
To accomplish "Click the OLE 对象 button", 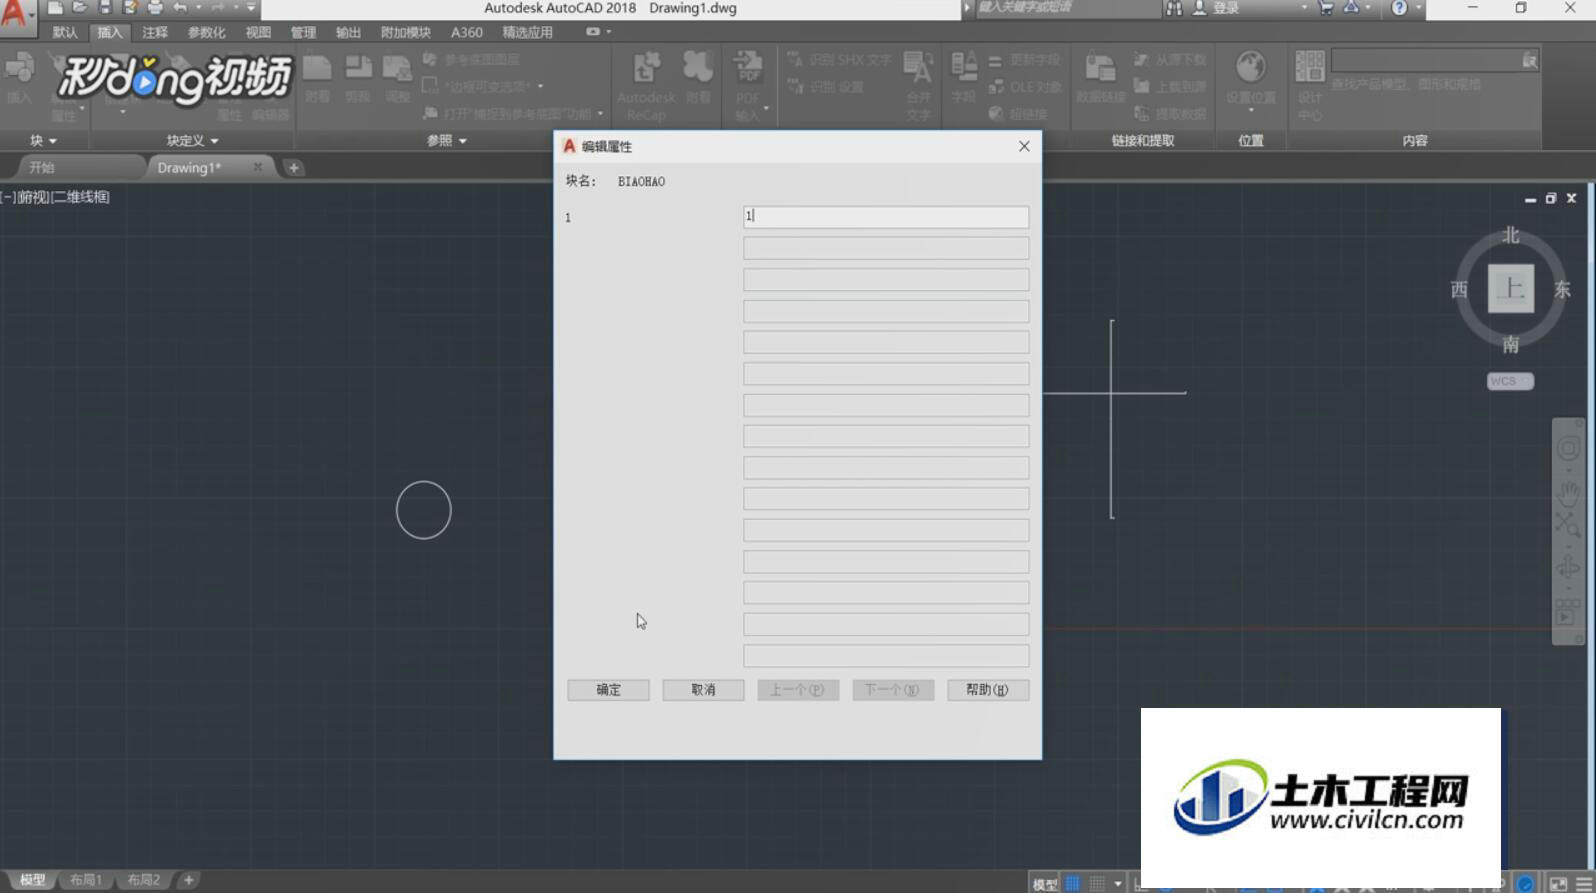I will pyautogui.click(x=1025, y=87).
